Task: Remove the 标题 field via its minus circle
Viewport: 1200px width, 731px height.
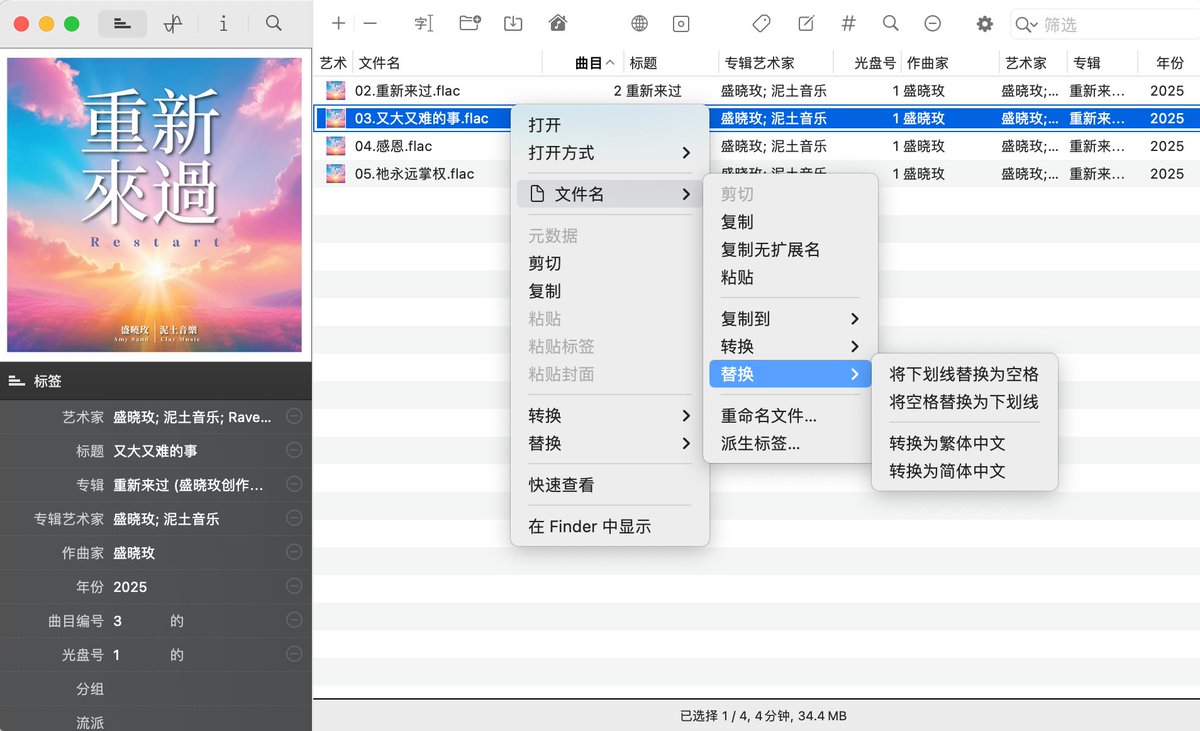Action: (294, 450)
